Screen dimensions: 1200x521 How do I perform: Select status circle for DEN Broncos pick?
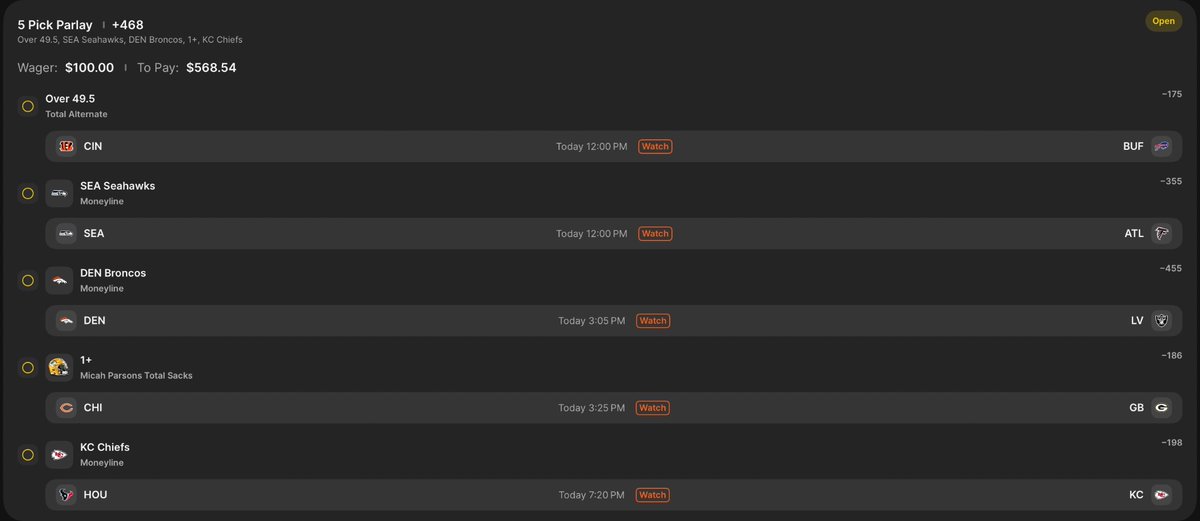click(x=28, y=280)
